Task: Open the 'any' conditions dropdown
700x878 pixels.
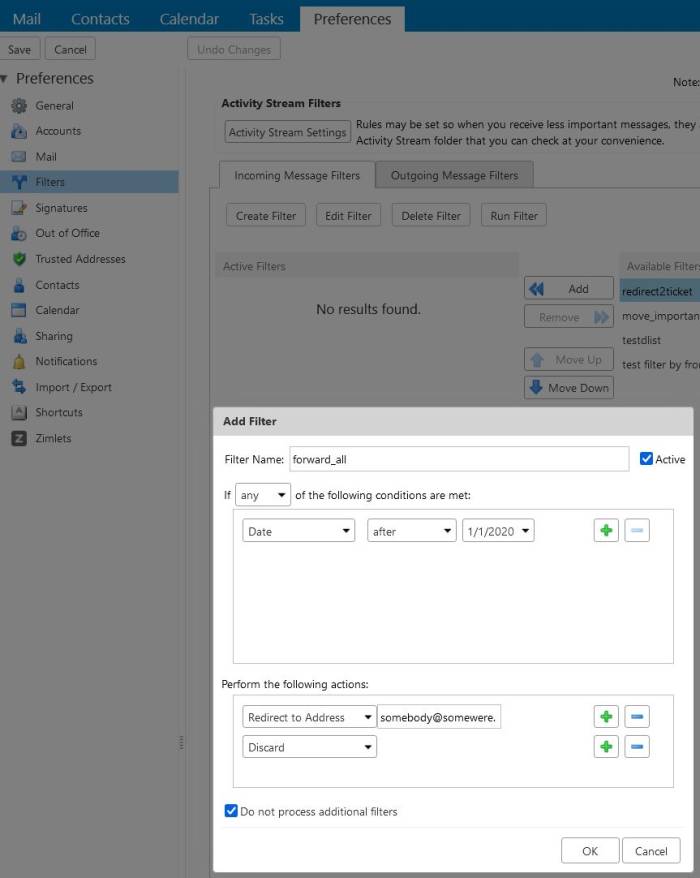Action: pyautogui.click(x=260, y=494)
